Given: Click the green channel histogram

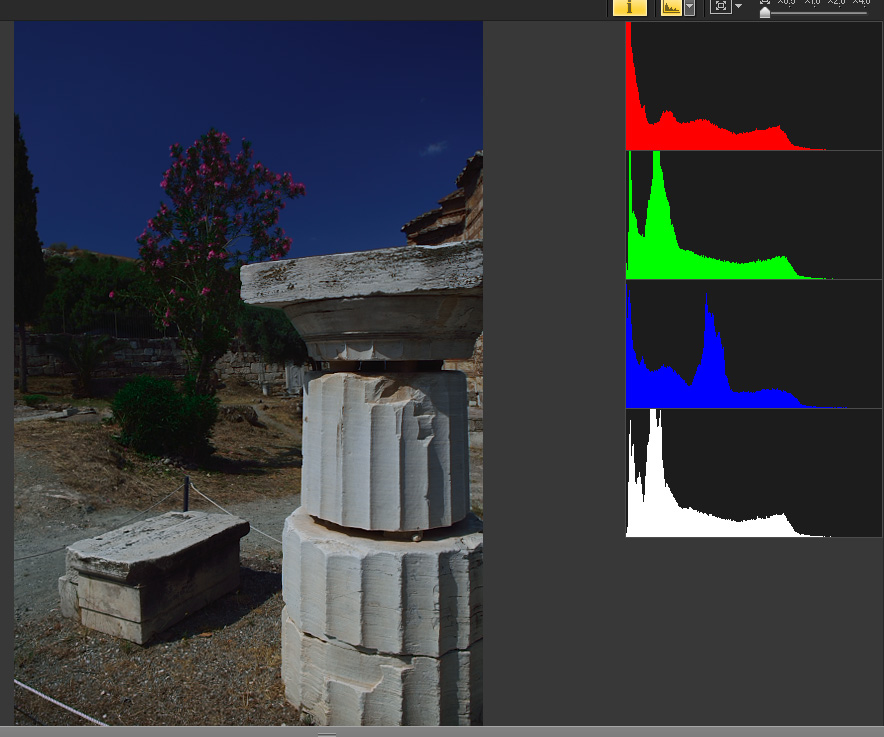Looking at the screenshot, I should (753, 215).
